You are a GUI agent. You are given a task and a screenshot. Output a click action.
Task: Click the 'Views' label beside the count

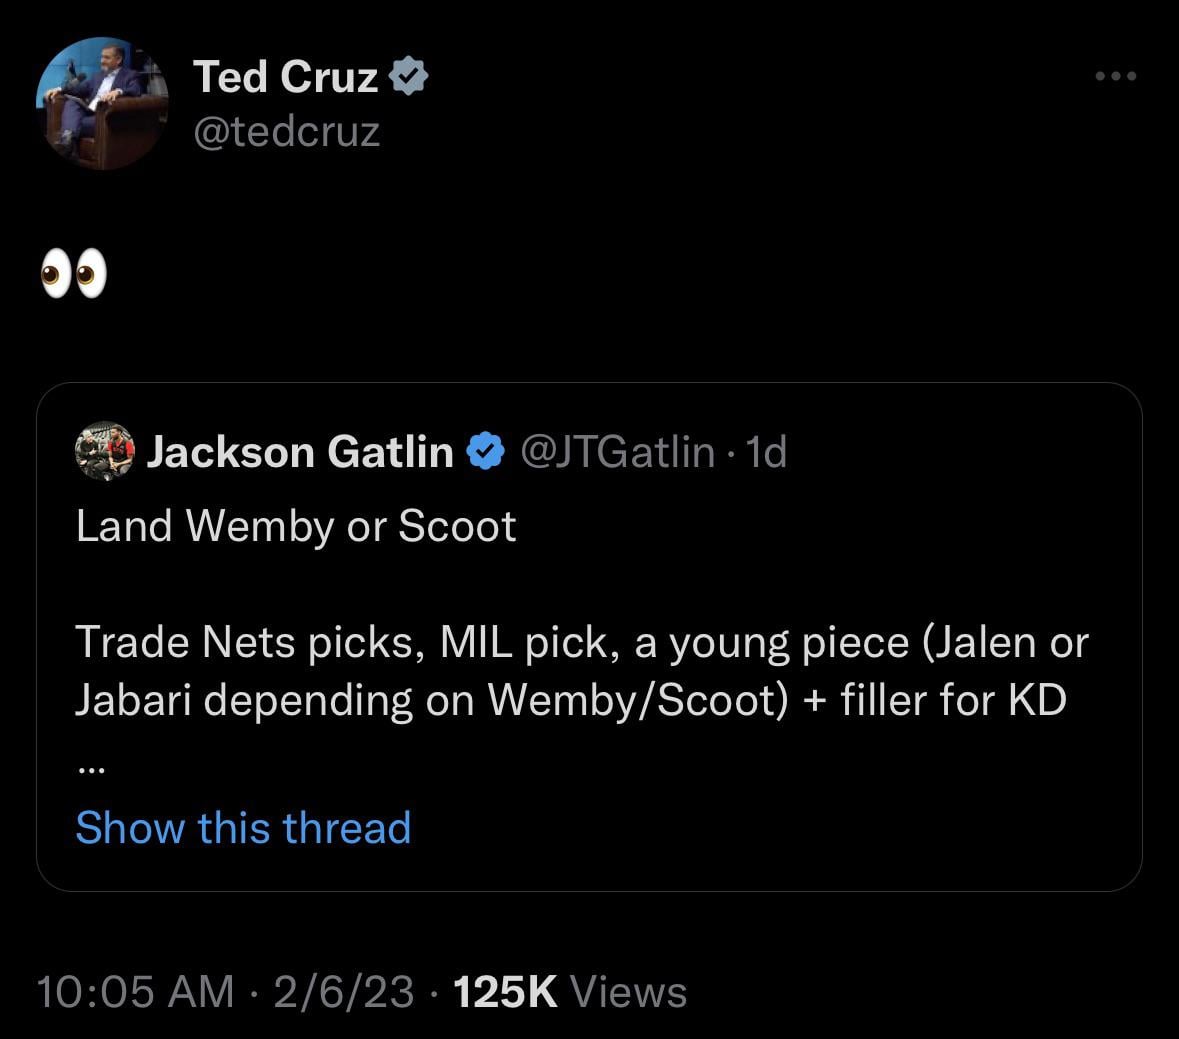tap(628, 992)
